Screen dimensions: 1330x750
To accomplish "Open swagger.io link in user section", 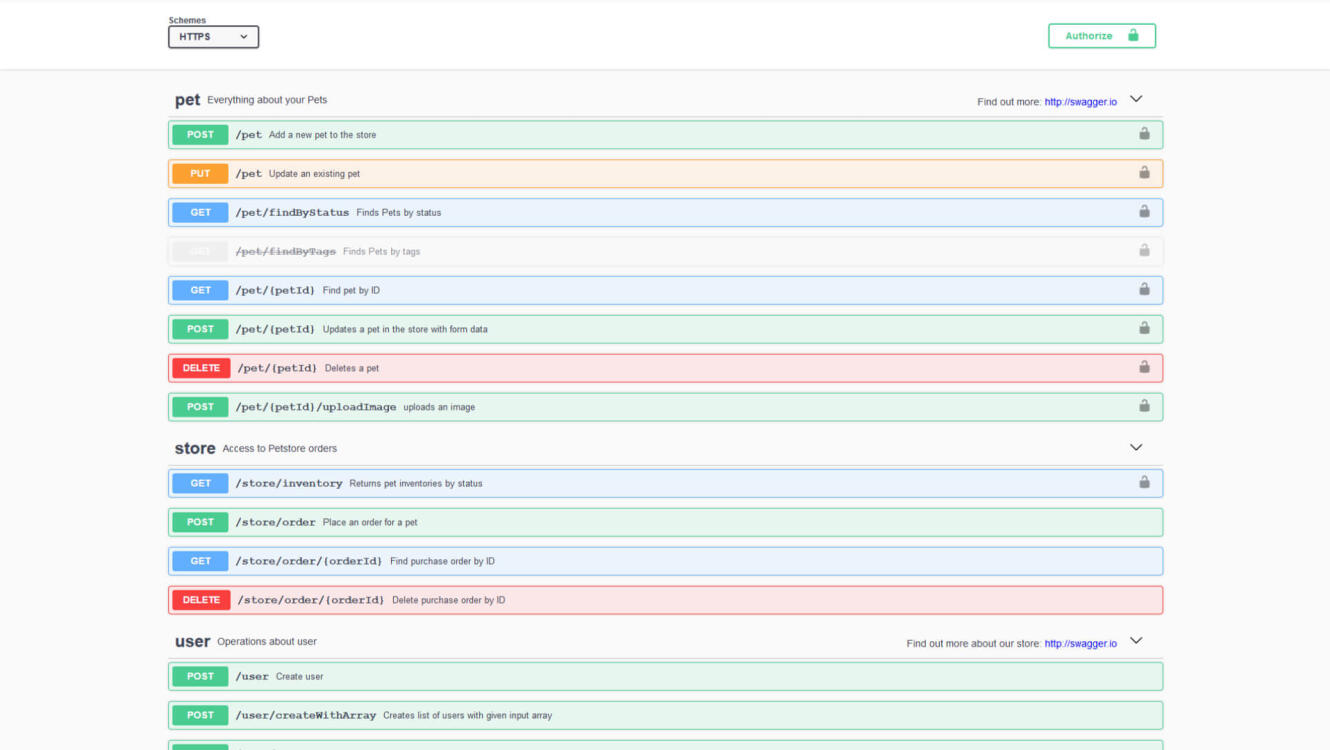I will [1080, 644].
